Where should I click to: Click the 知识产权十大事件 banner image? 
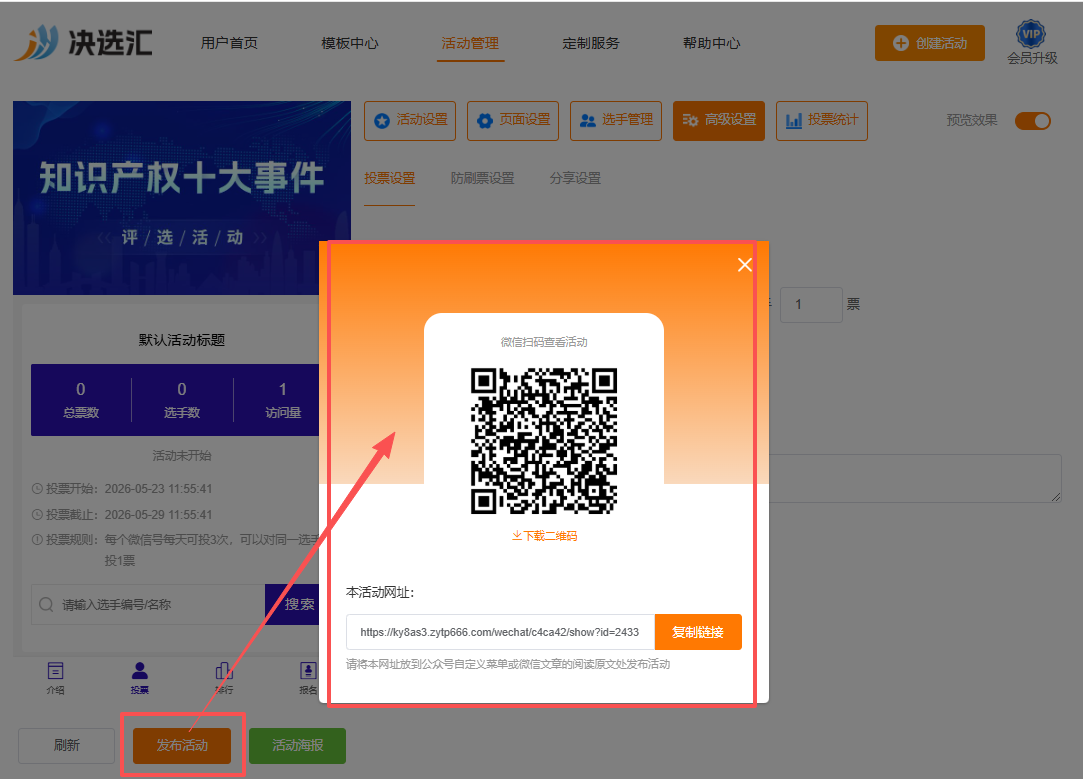tap(182, 198)
